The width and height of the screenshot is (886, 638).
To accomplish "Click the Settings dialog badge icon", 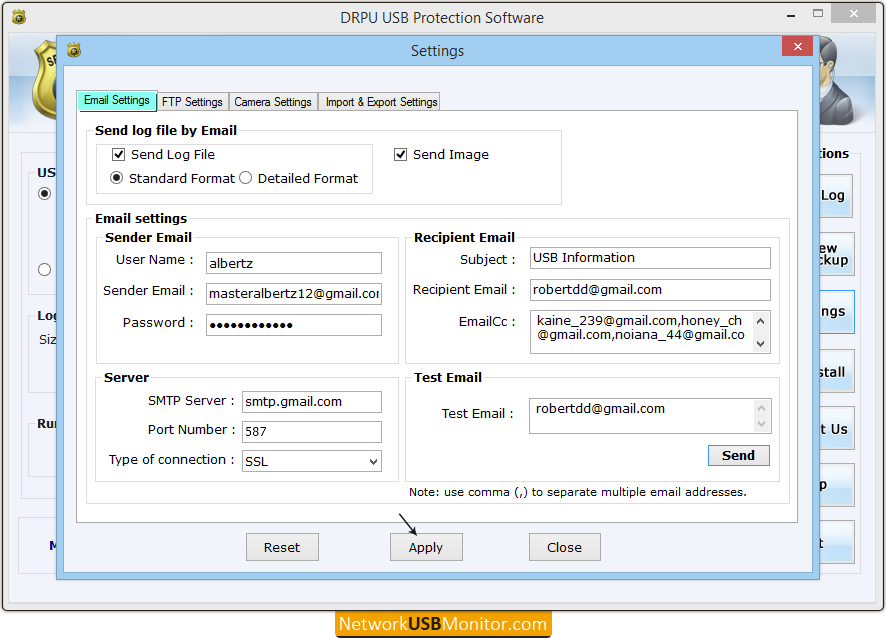I will pyautogui.click(x=74, y=50).
